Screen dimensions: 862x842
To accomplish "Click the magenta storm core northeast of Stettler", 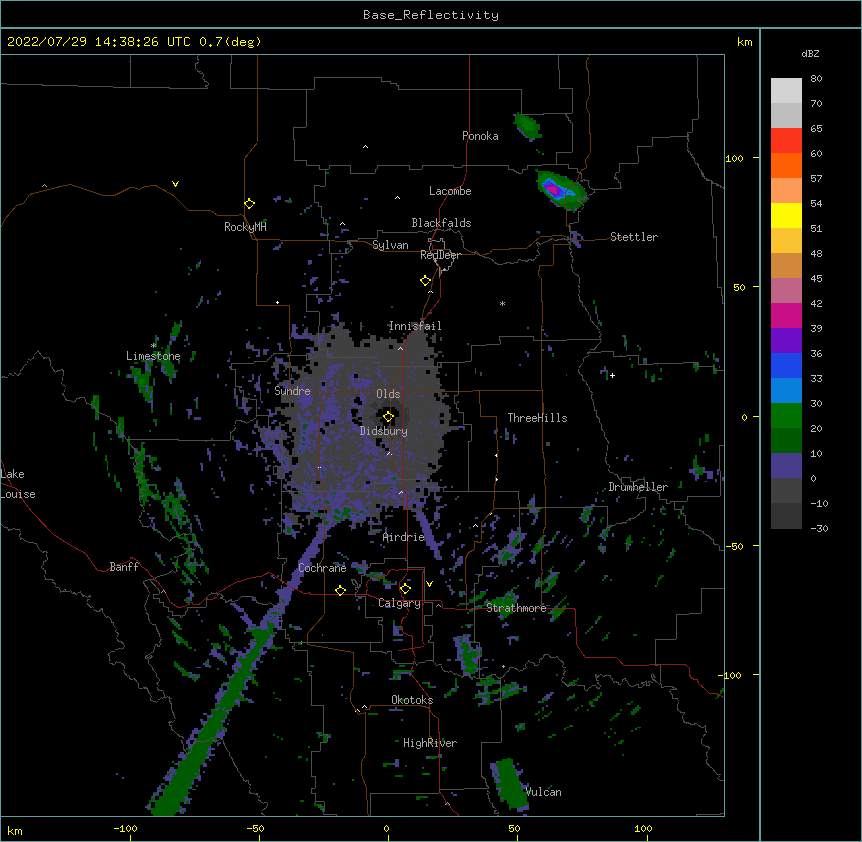I will point(554,190).
